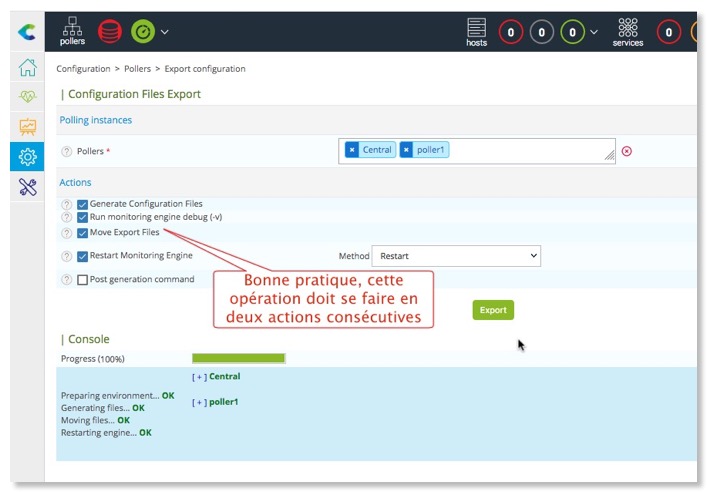Open the Method Restart dropdown
707x492 pixels.
pos(455,256)
